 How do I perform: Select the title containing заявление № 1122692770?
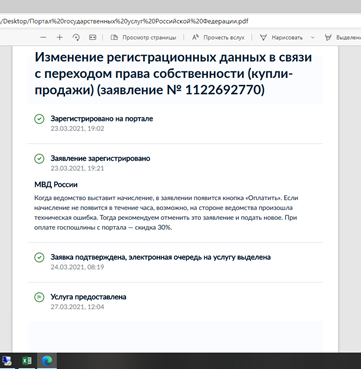(173, 74)
